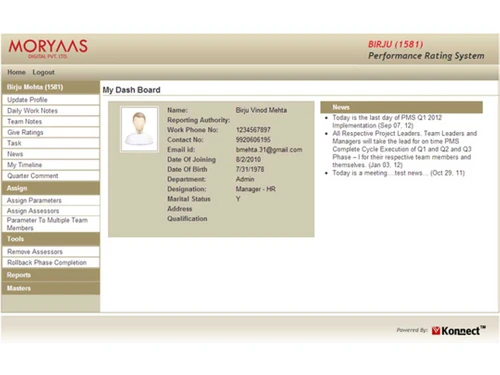
Task: Click the Moryaas Digital logo
Action: click(x=48, y=49)
